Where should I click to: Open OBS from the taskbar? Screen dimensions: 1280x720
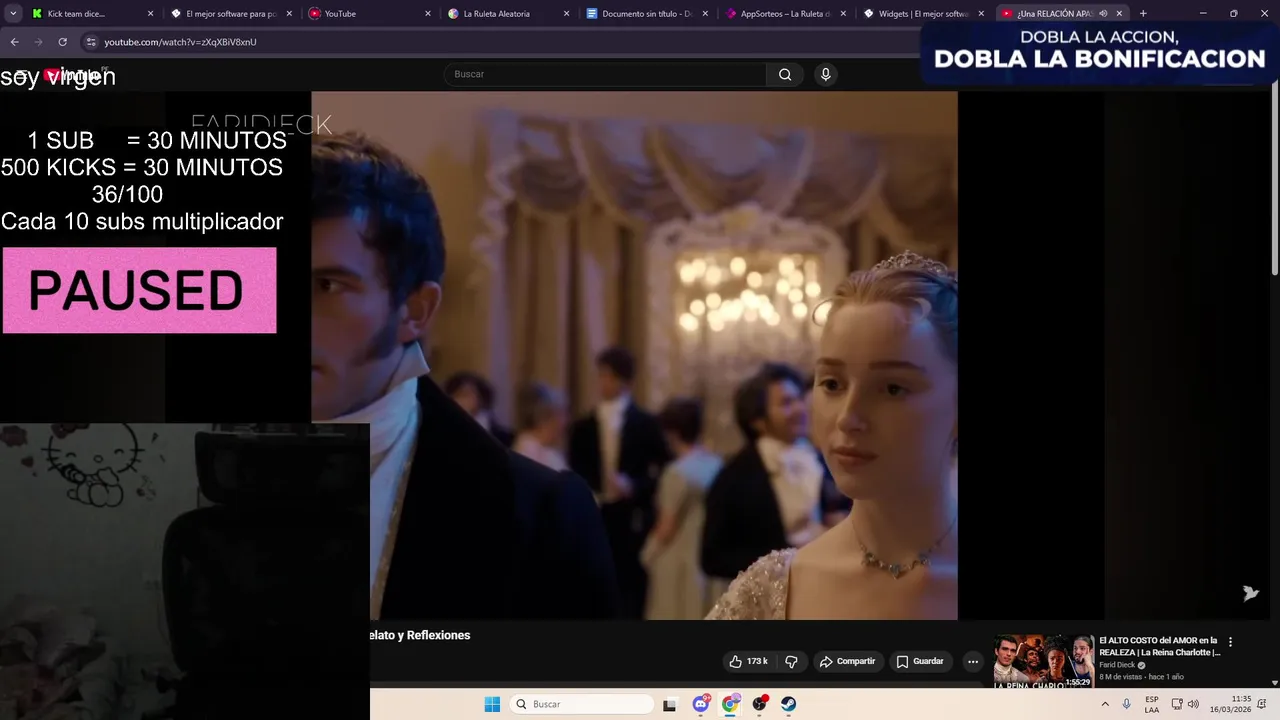coord(759,704)
